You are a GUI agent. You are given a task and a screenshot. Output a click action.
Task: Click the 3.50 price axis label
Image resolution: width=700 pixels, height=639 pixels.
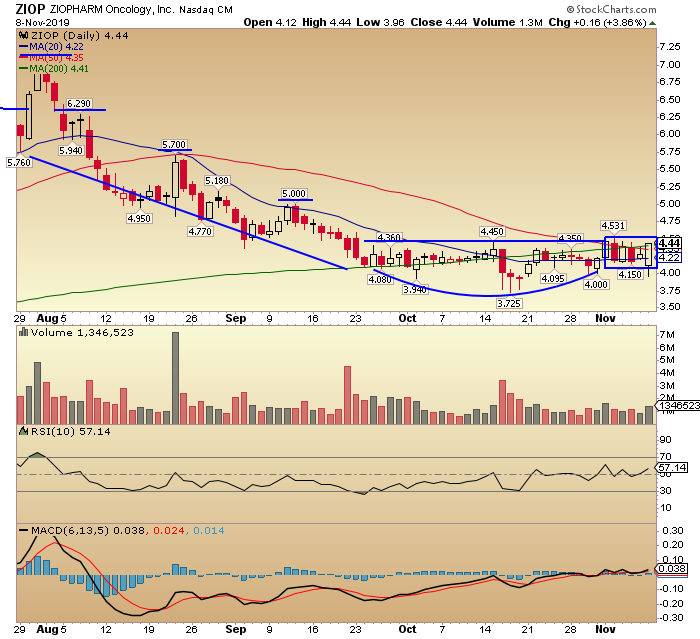pyautogui.click(x=670, y=307)
